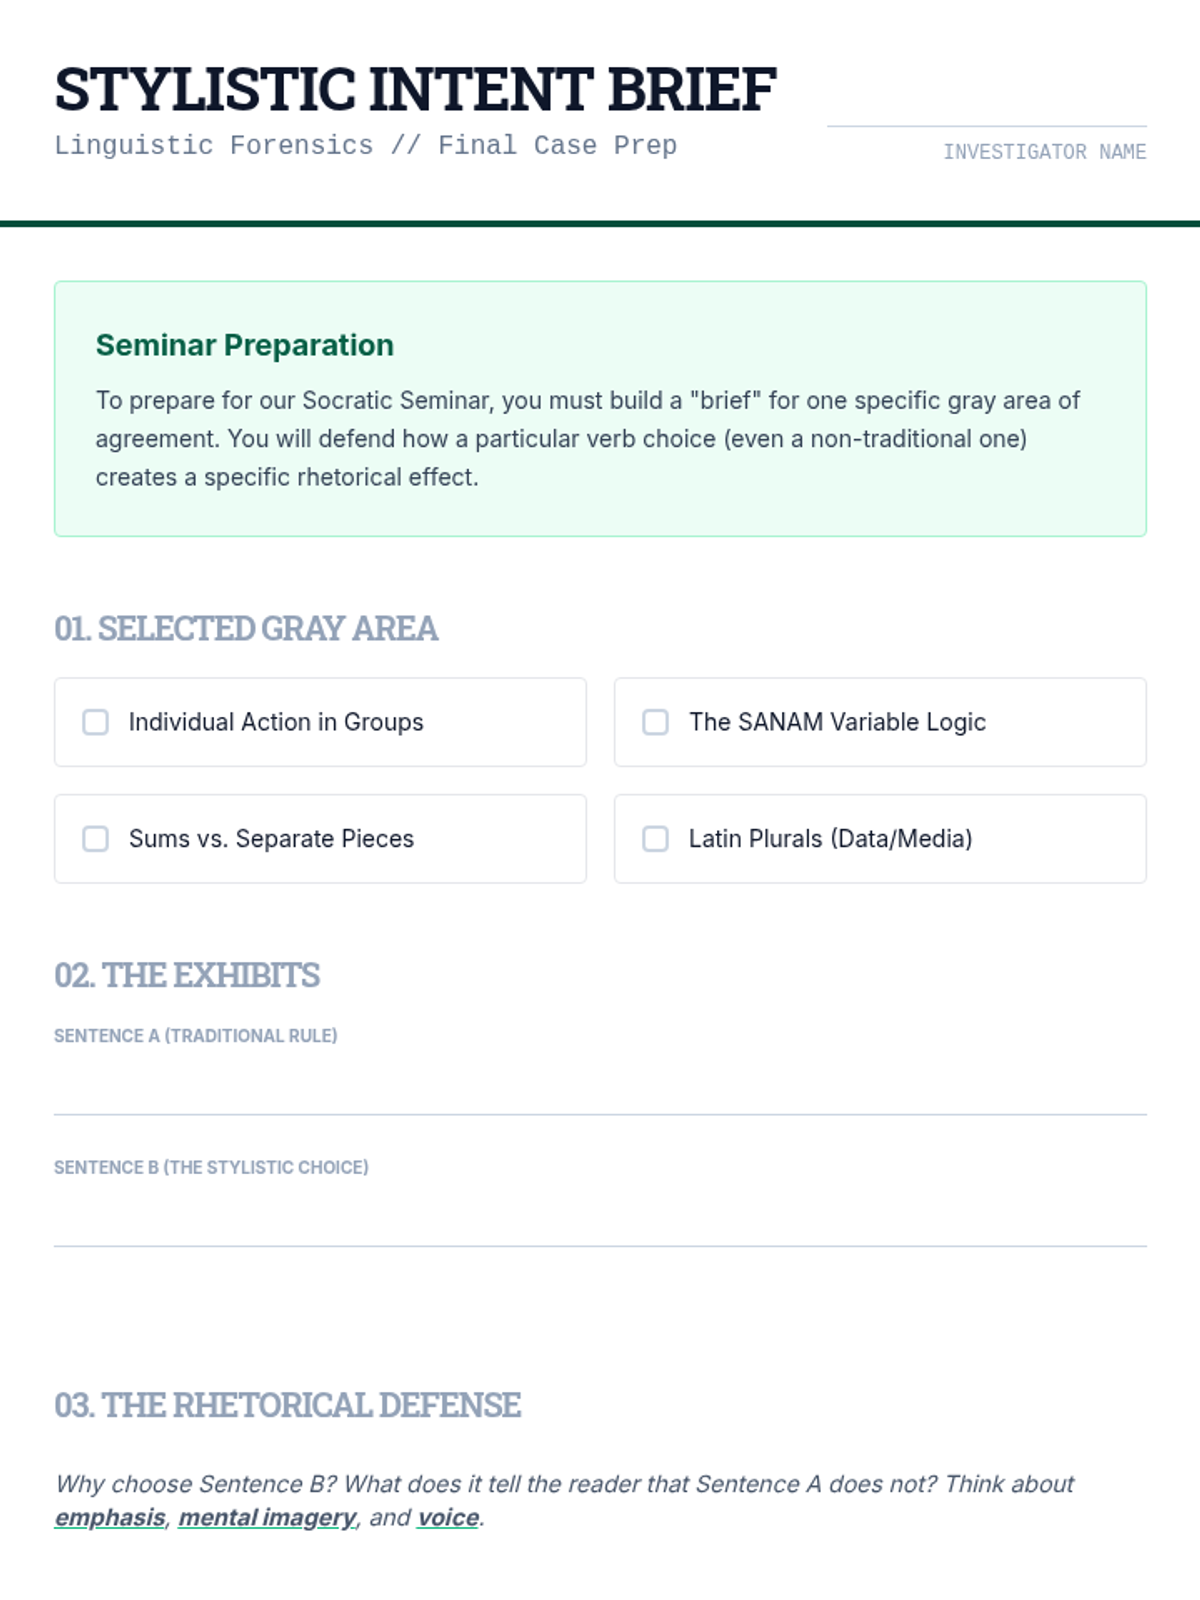Tick the SANAM Variable Logic checkbox
The width and height of the screenshot is (1200, 1600).
click(x=656, y=722)
